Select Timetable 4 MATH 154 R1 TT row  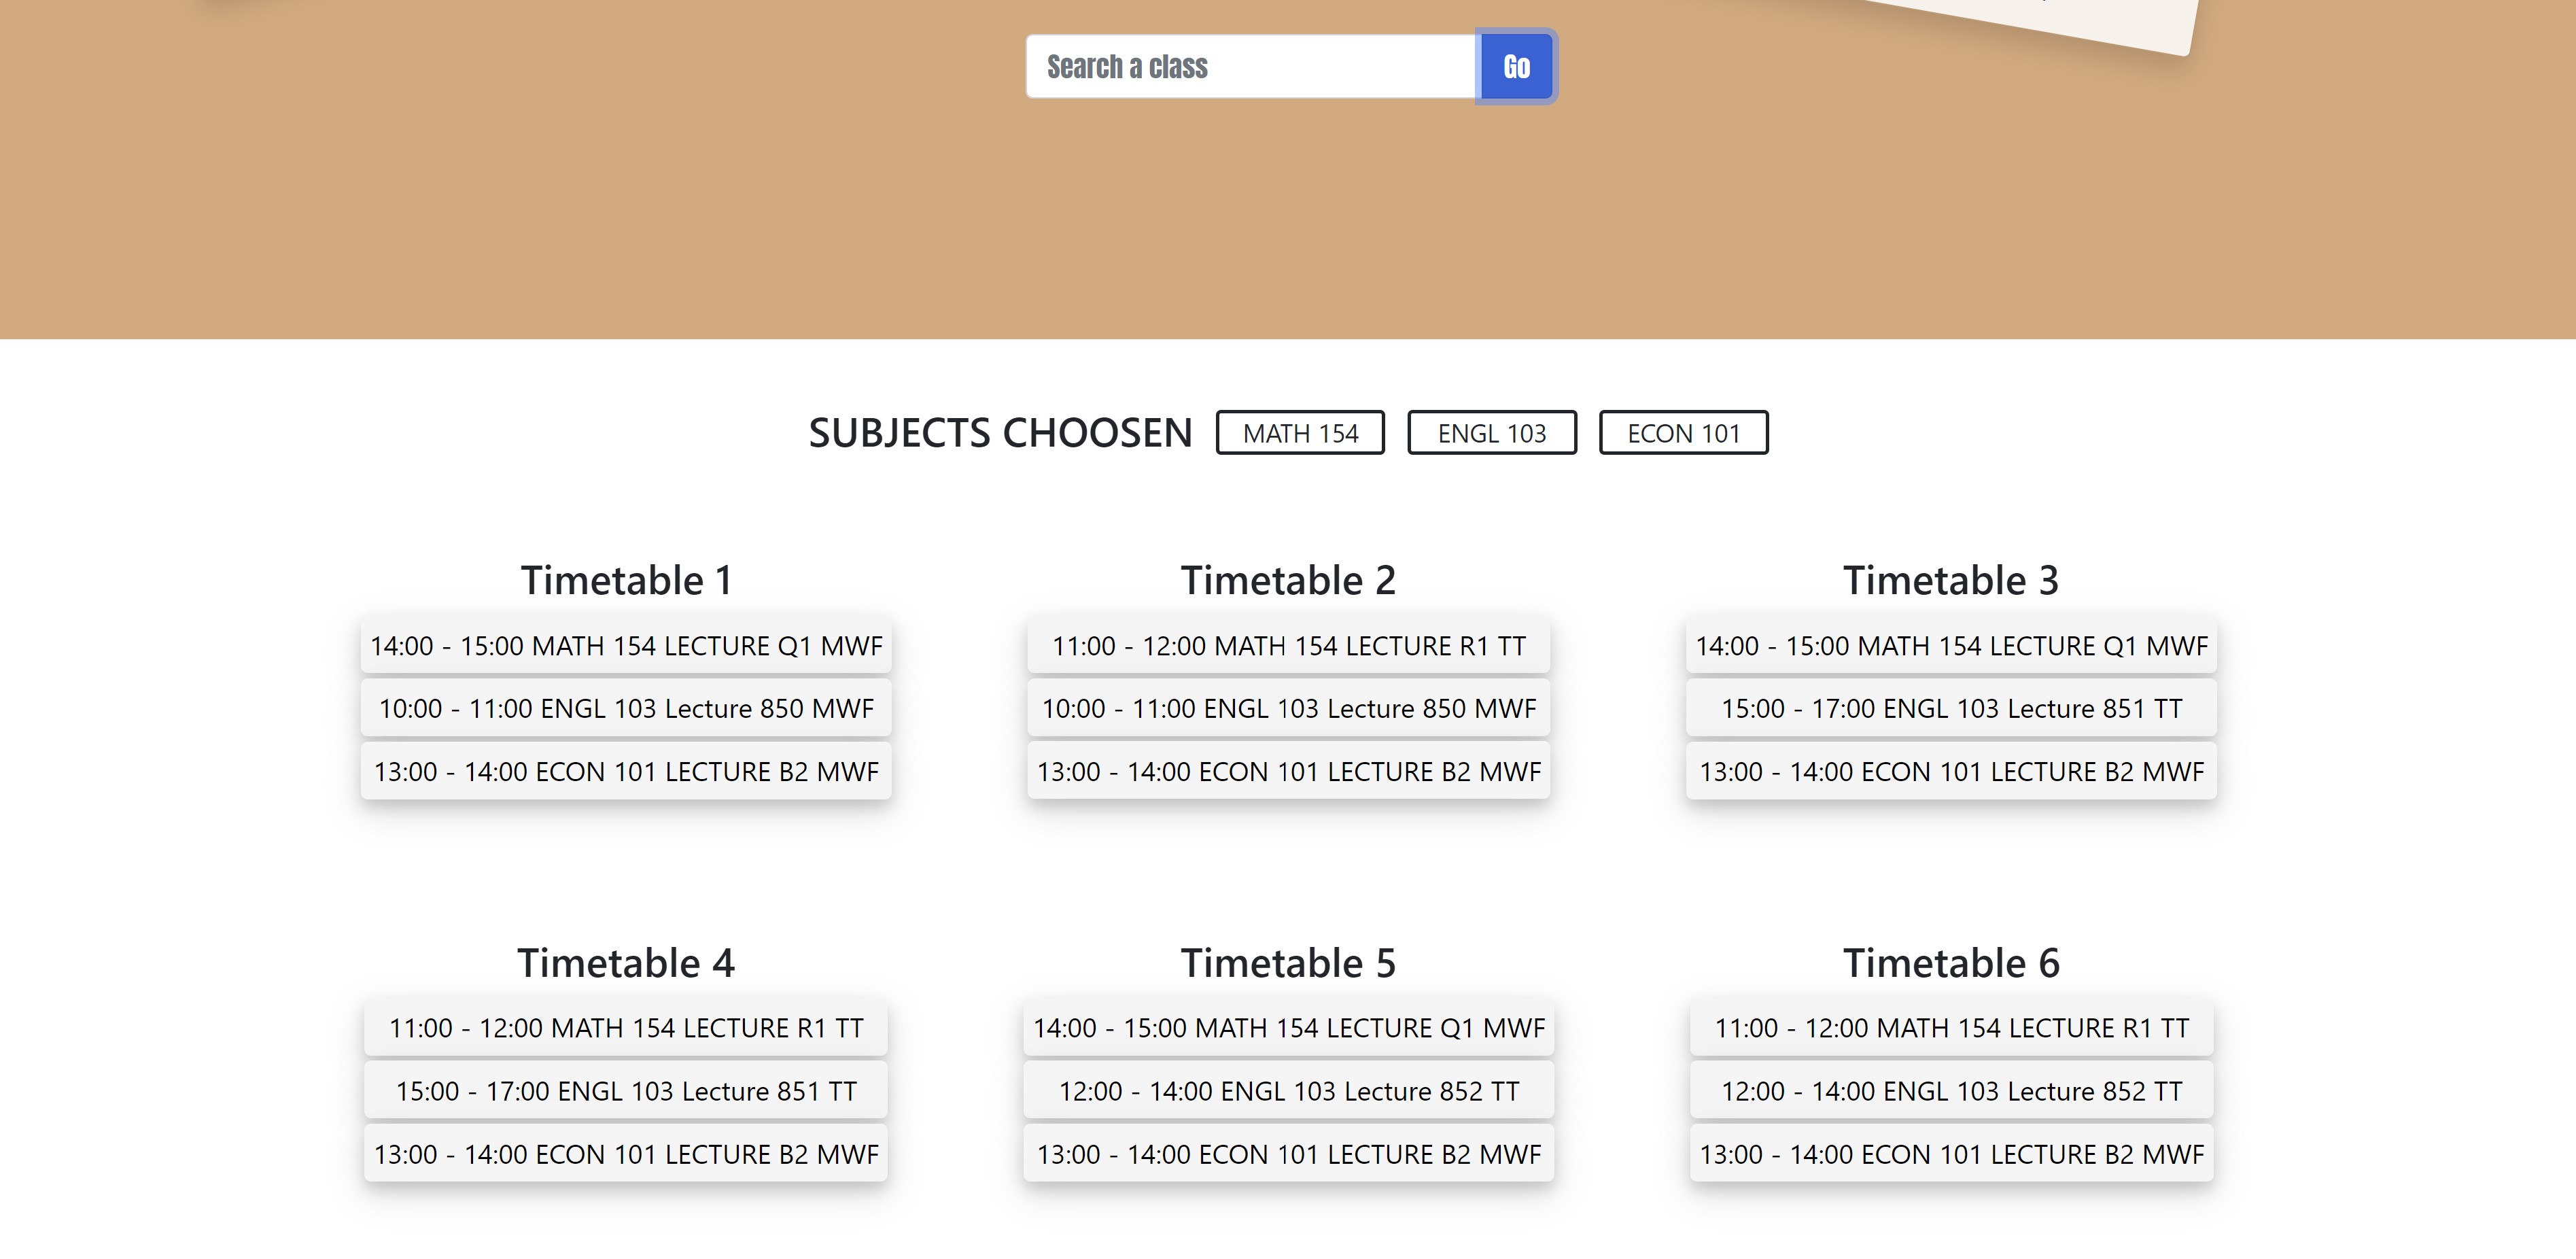pos(626,1028)
